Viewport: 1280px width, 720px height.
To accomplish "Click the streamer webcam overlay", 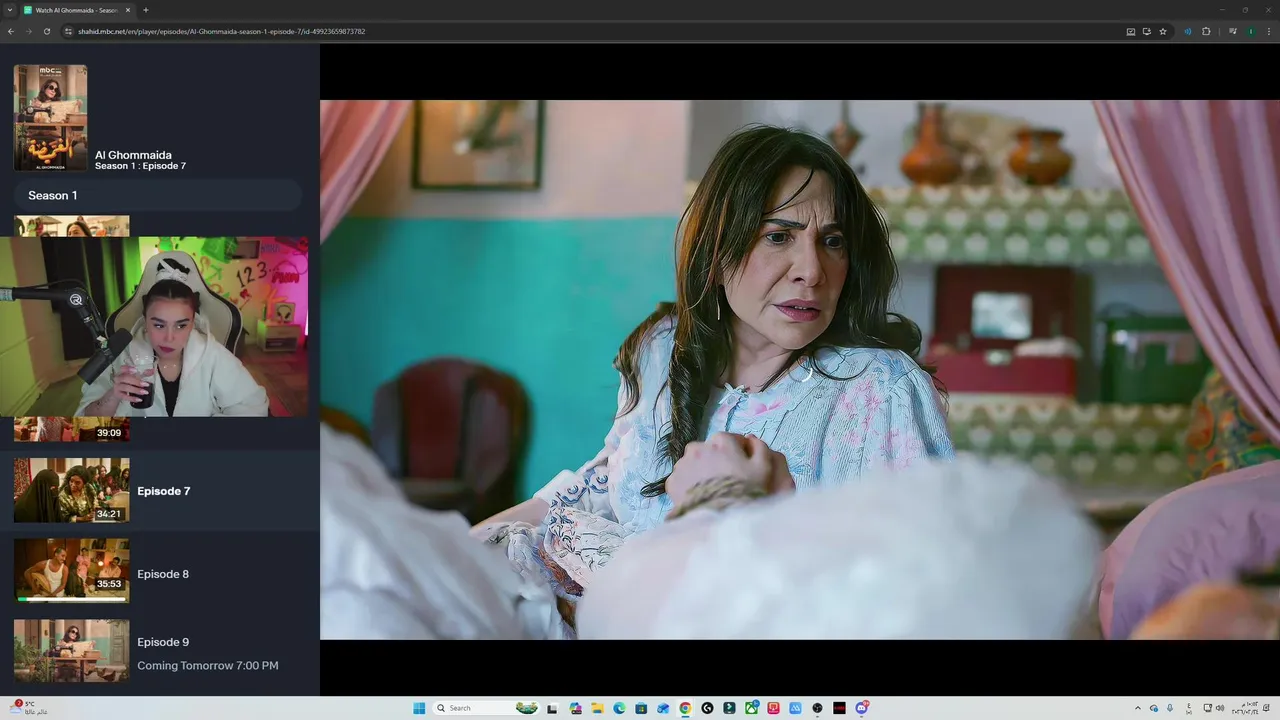I will 154,327.
